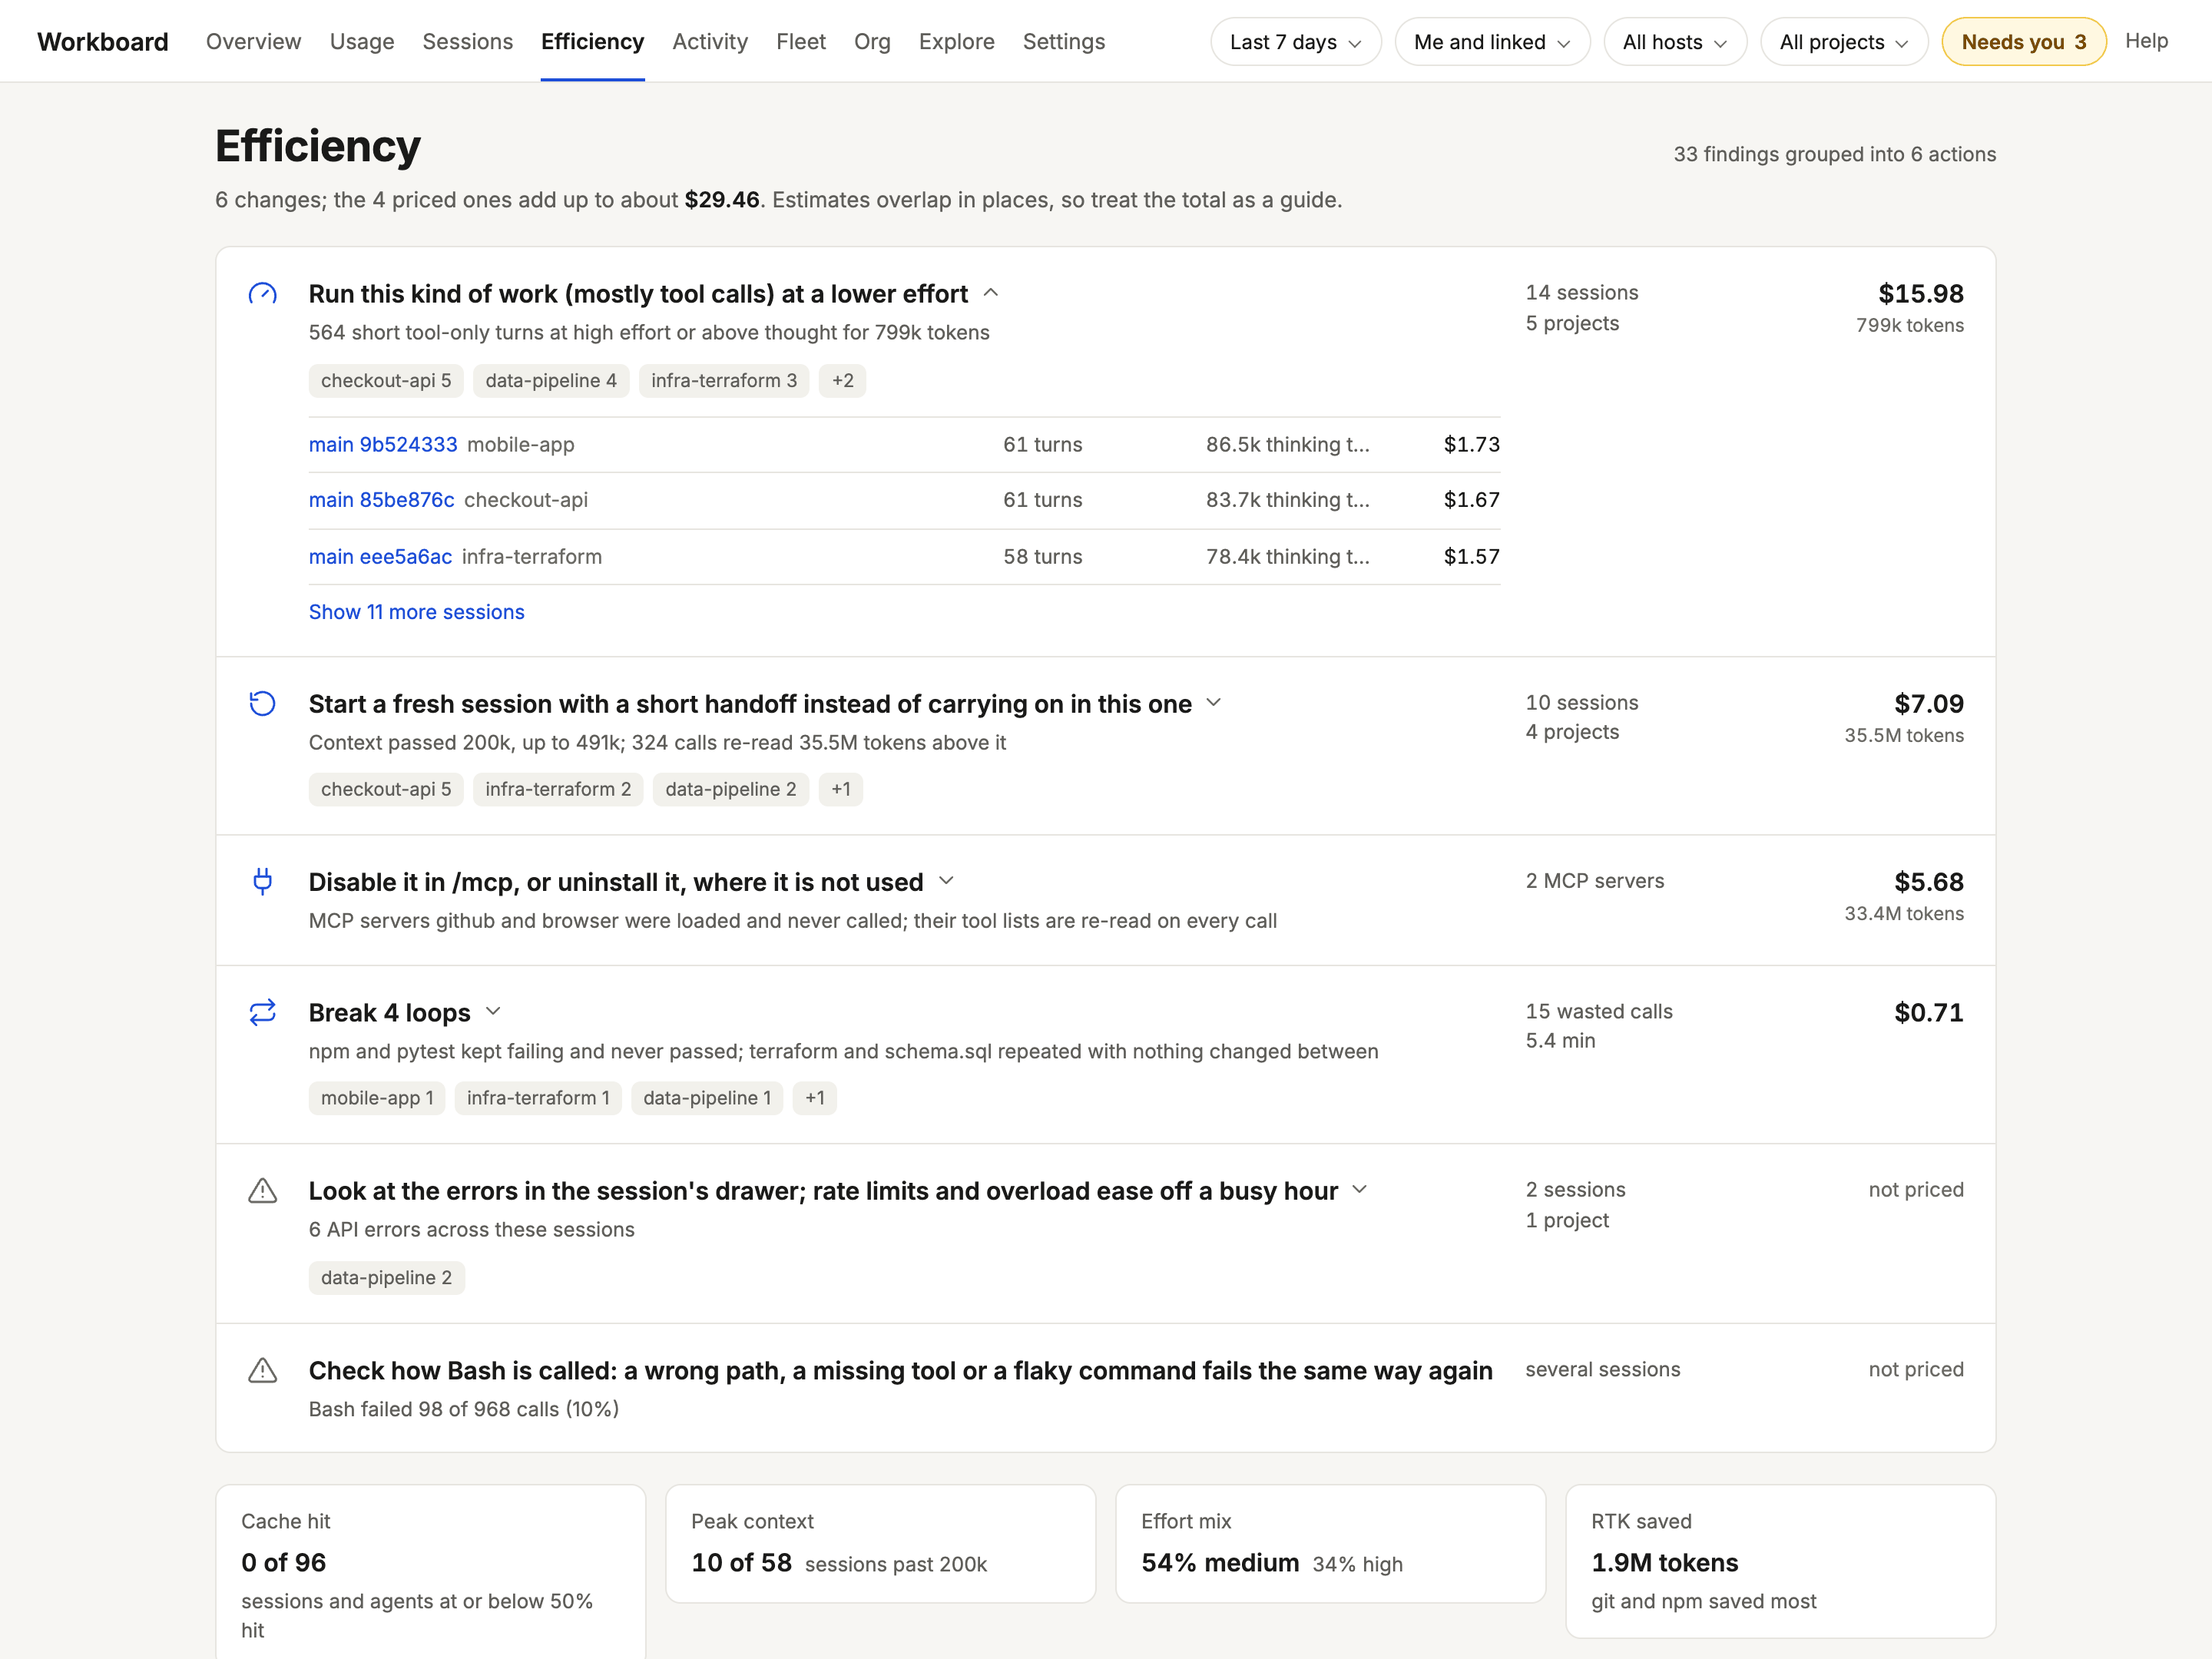Click the data-pipeline 2 chip under API errors
Screen dimensions: 2212x1659
pos(386,1278)
